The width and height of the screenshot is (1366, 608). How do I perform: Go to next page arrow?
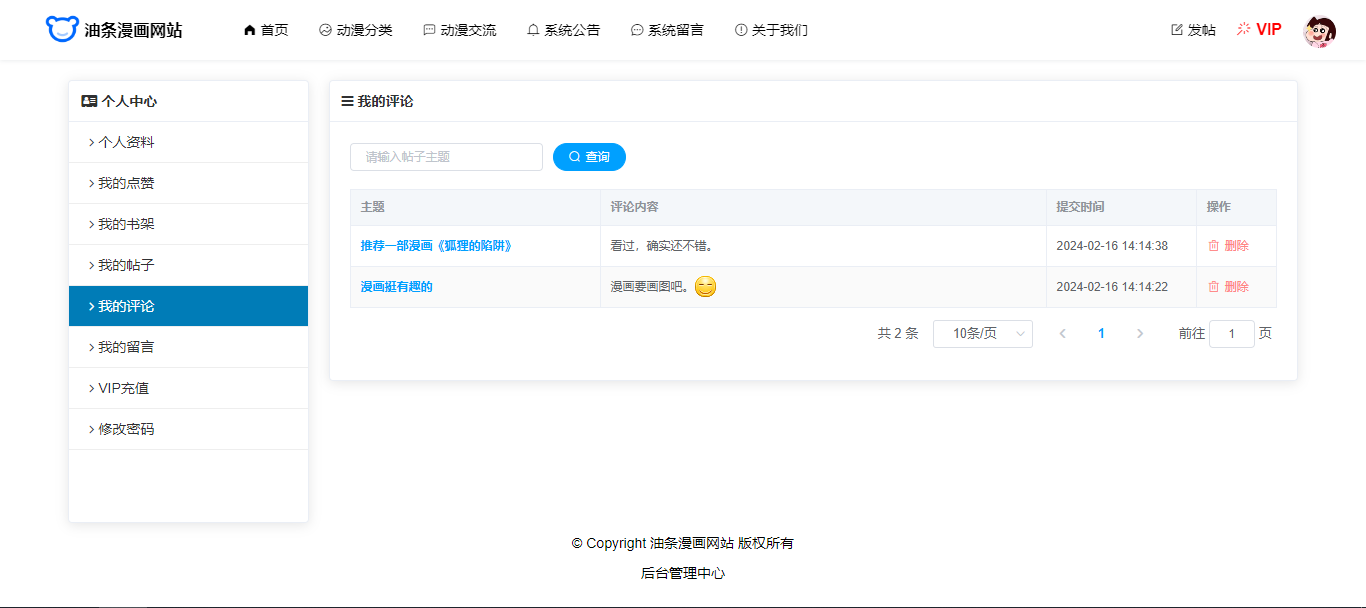1139,334
